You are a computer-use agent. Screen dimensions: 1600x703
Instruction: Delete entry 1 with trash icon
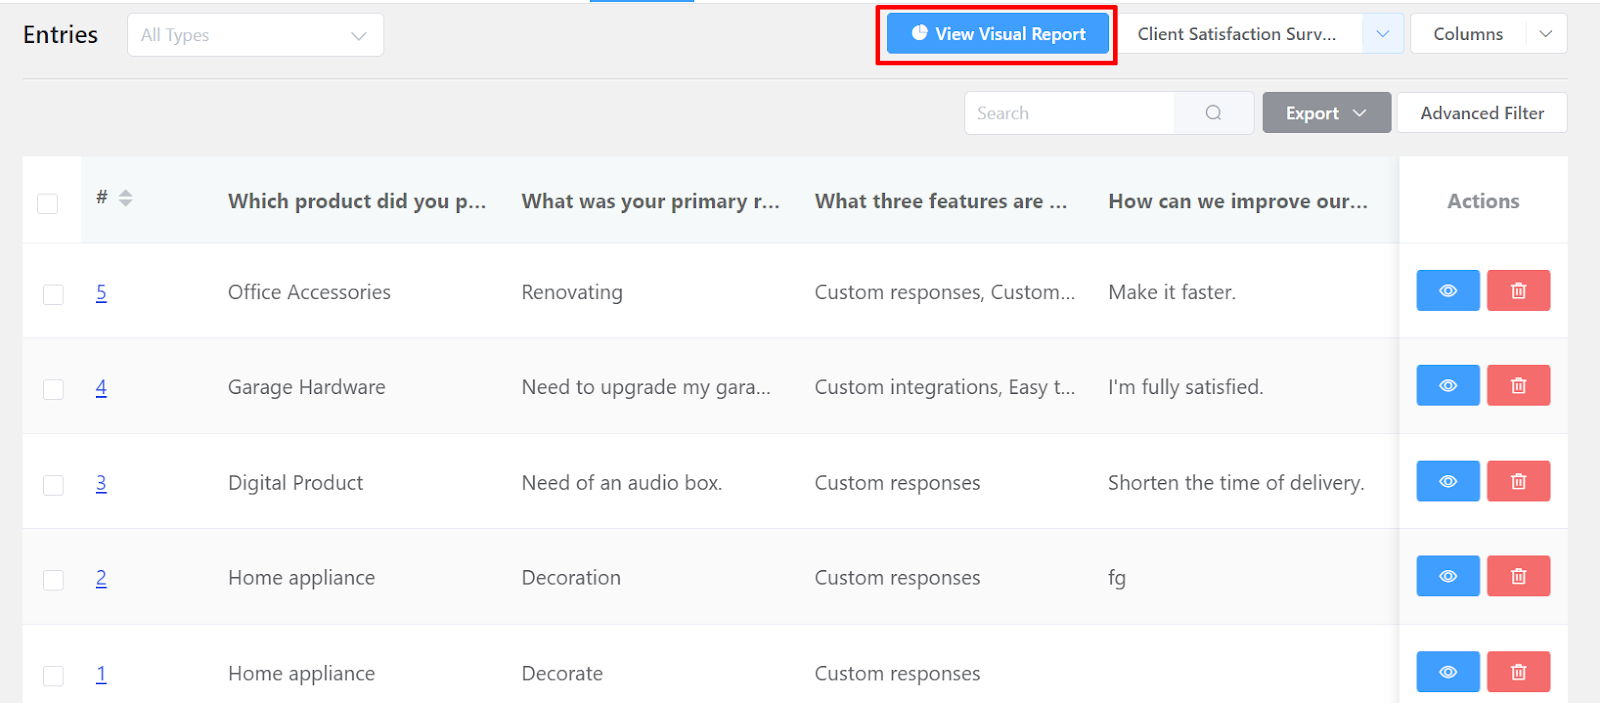1518,672
